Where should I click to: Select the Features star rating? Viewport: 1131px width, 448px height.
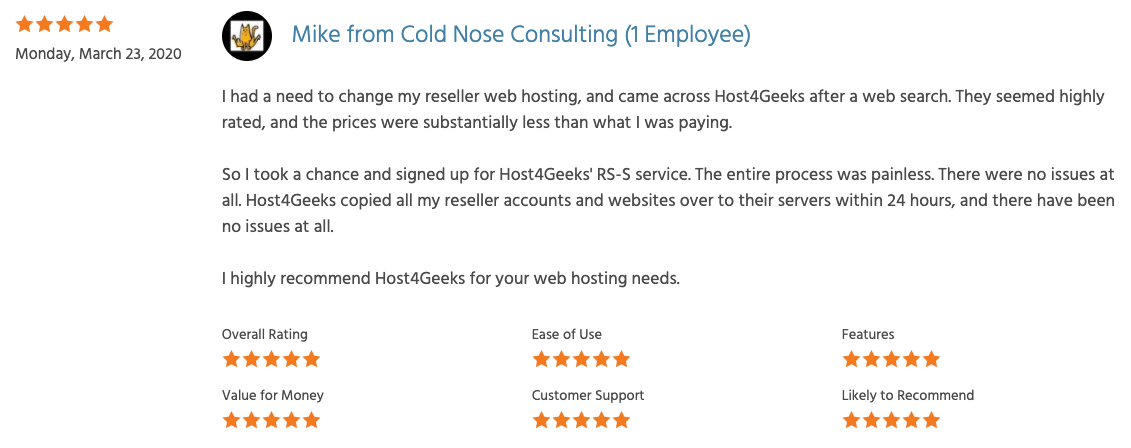coord(891,359)
